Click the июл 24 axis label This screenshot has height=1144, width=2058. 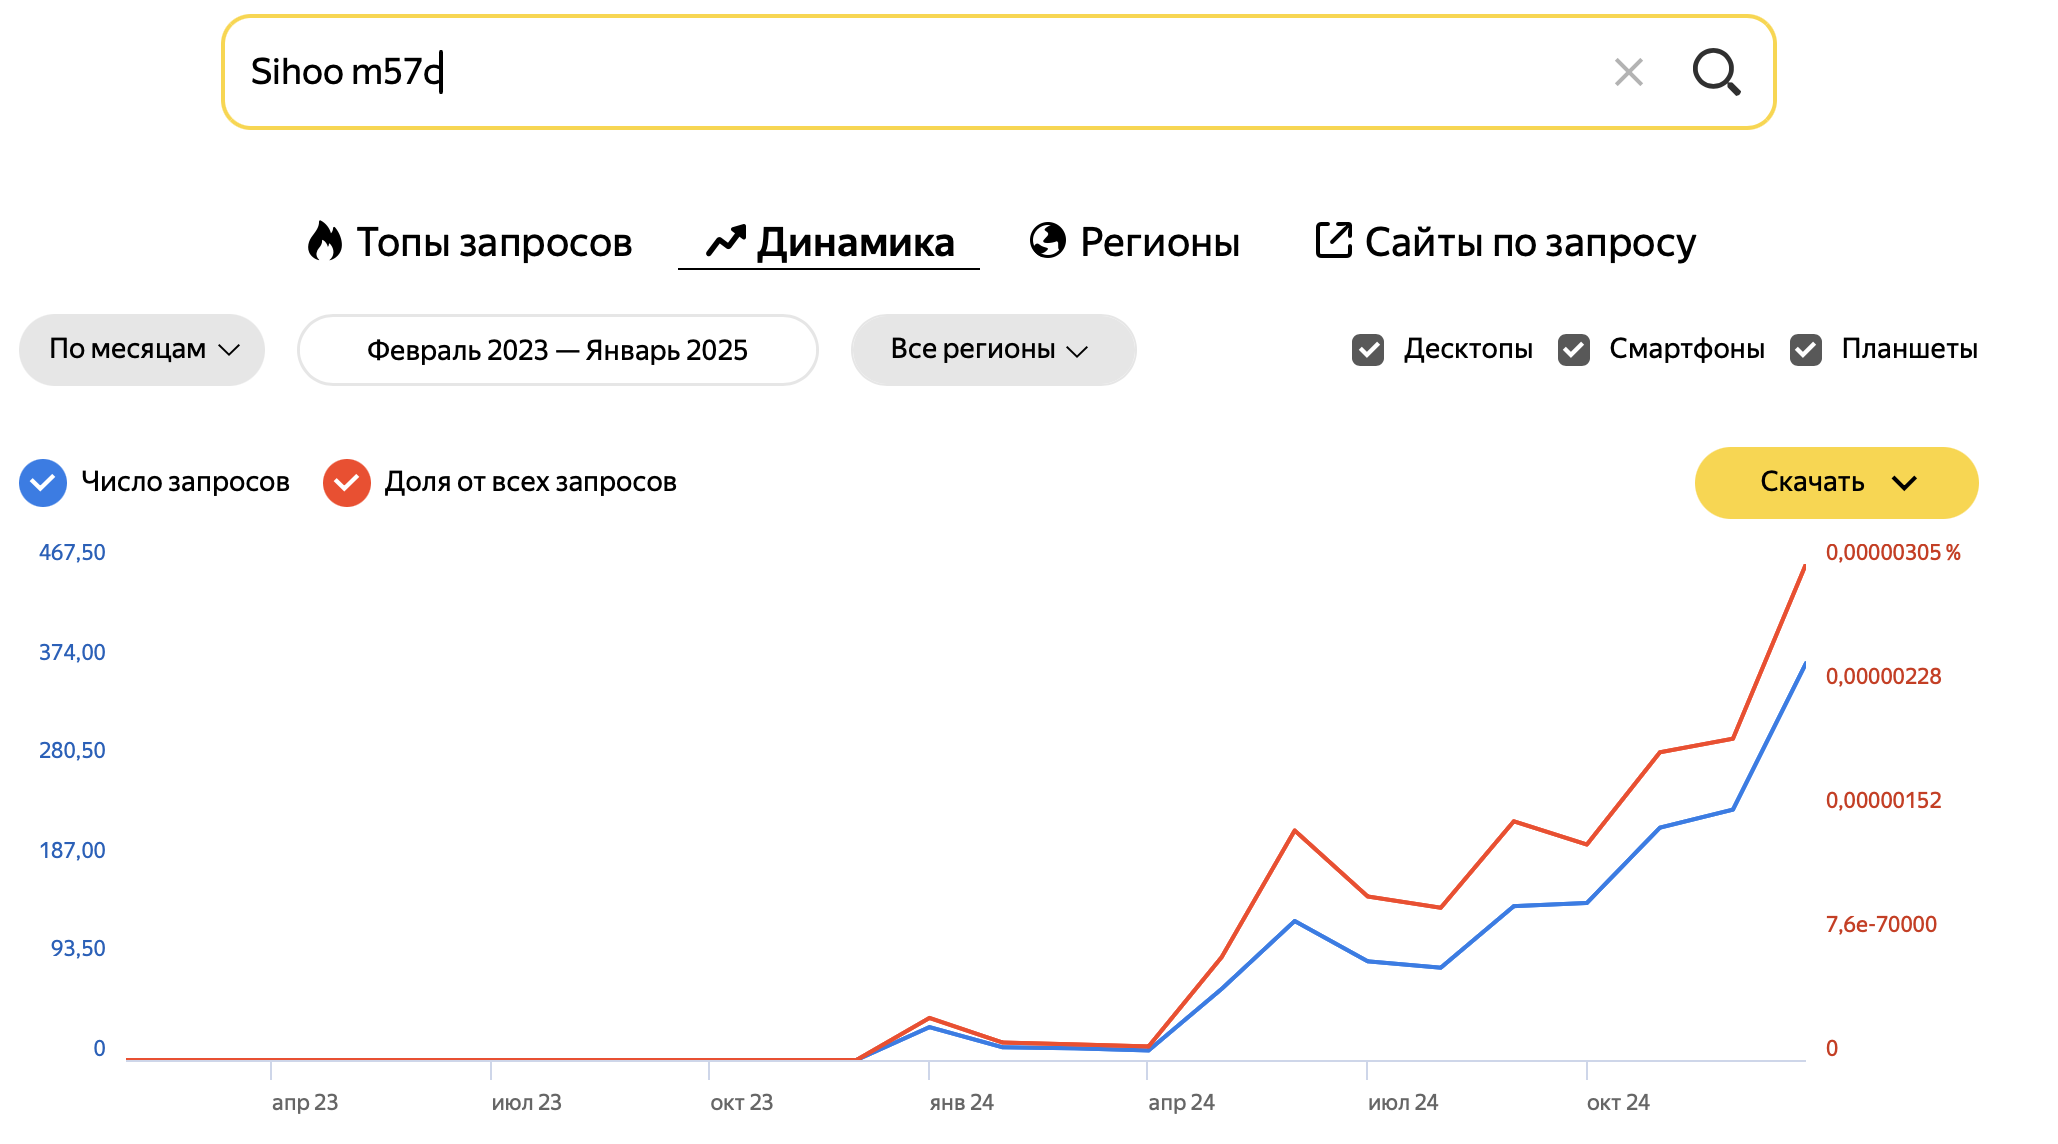pyautogui.click(x=1403, y=1102)
